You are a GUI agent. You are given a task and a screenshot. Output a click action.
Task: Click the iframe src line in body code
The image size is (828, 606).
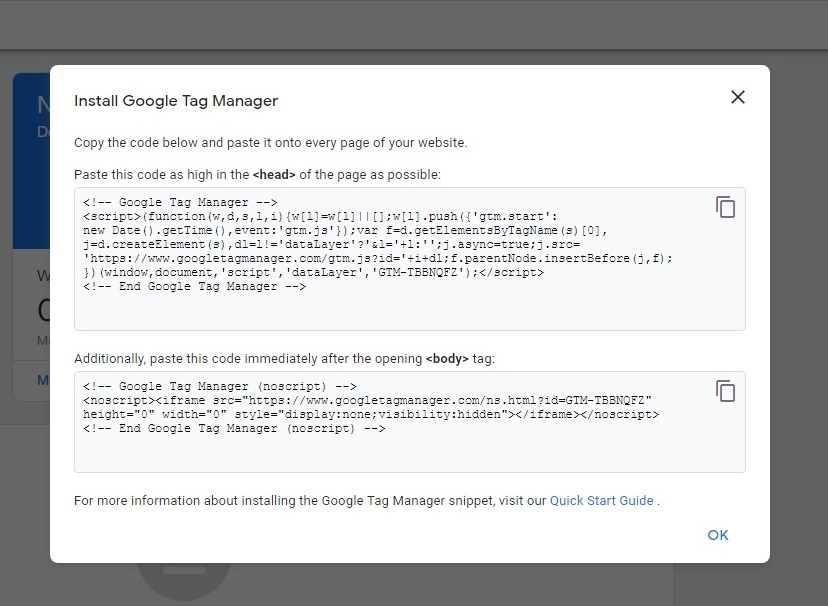tap(367, 400)
